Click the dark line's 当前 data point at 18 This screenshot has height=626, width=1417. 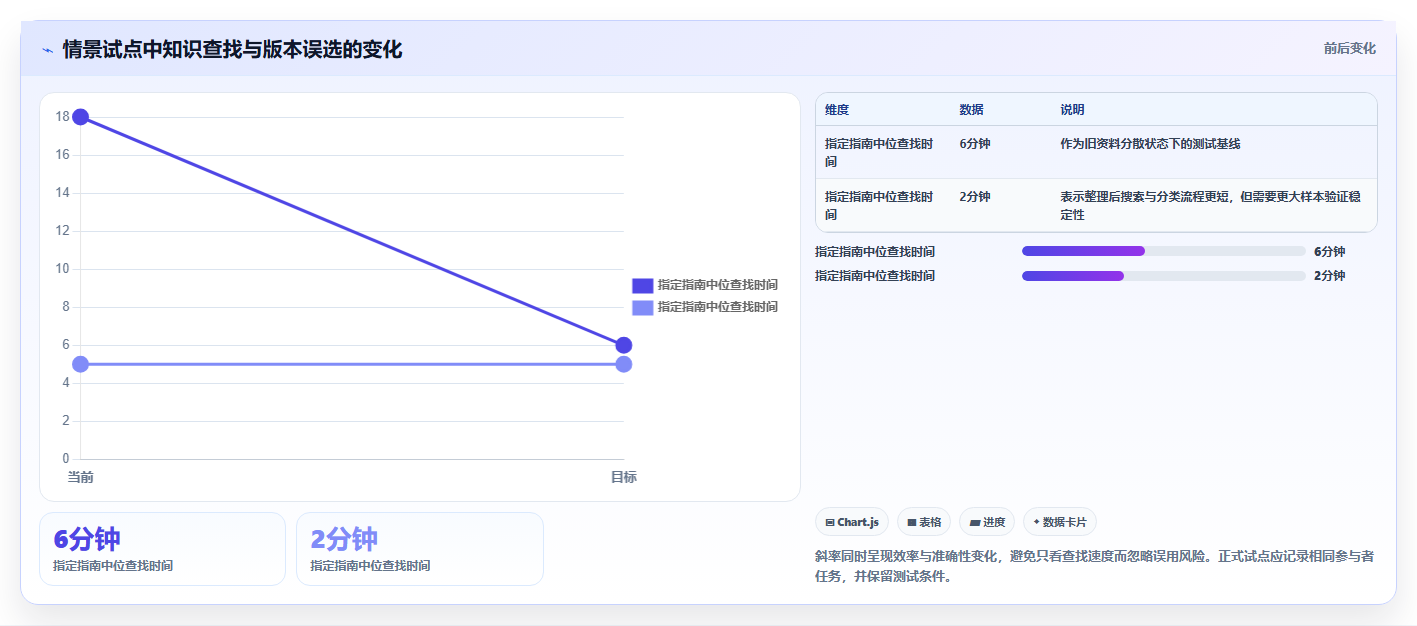(x=81, y=117)
